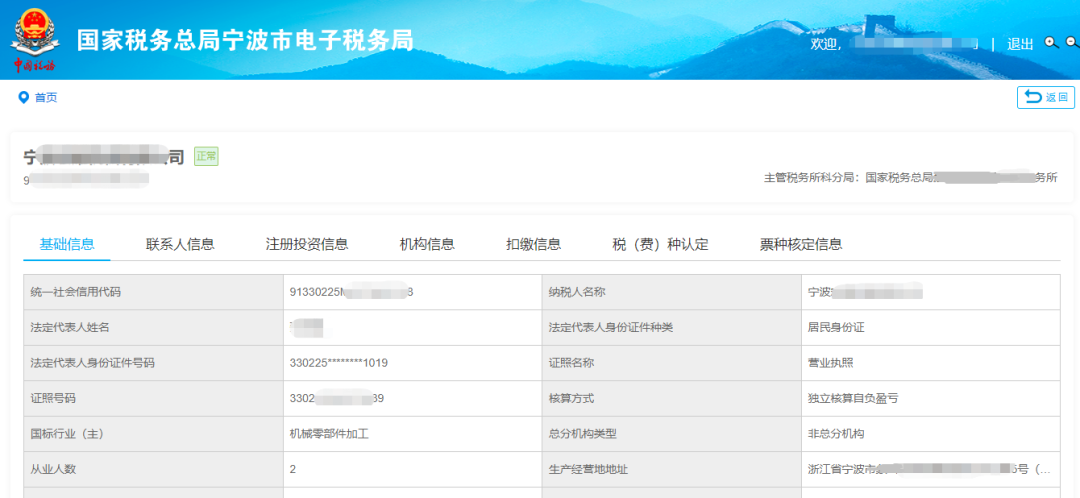Click the 核算方式 label cell

tap(672, 399)
